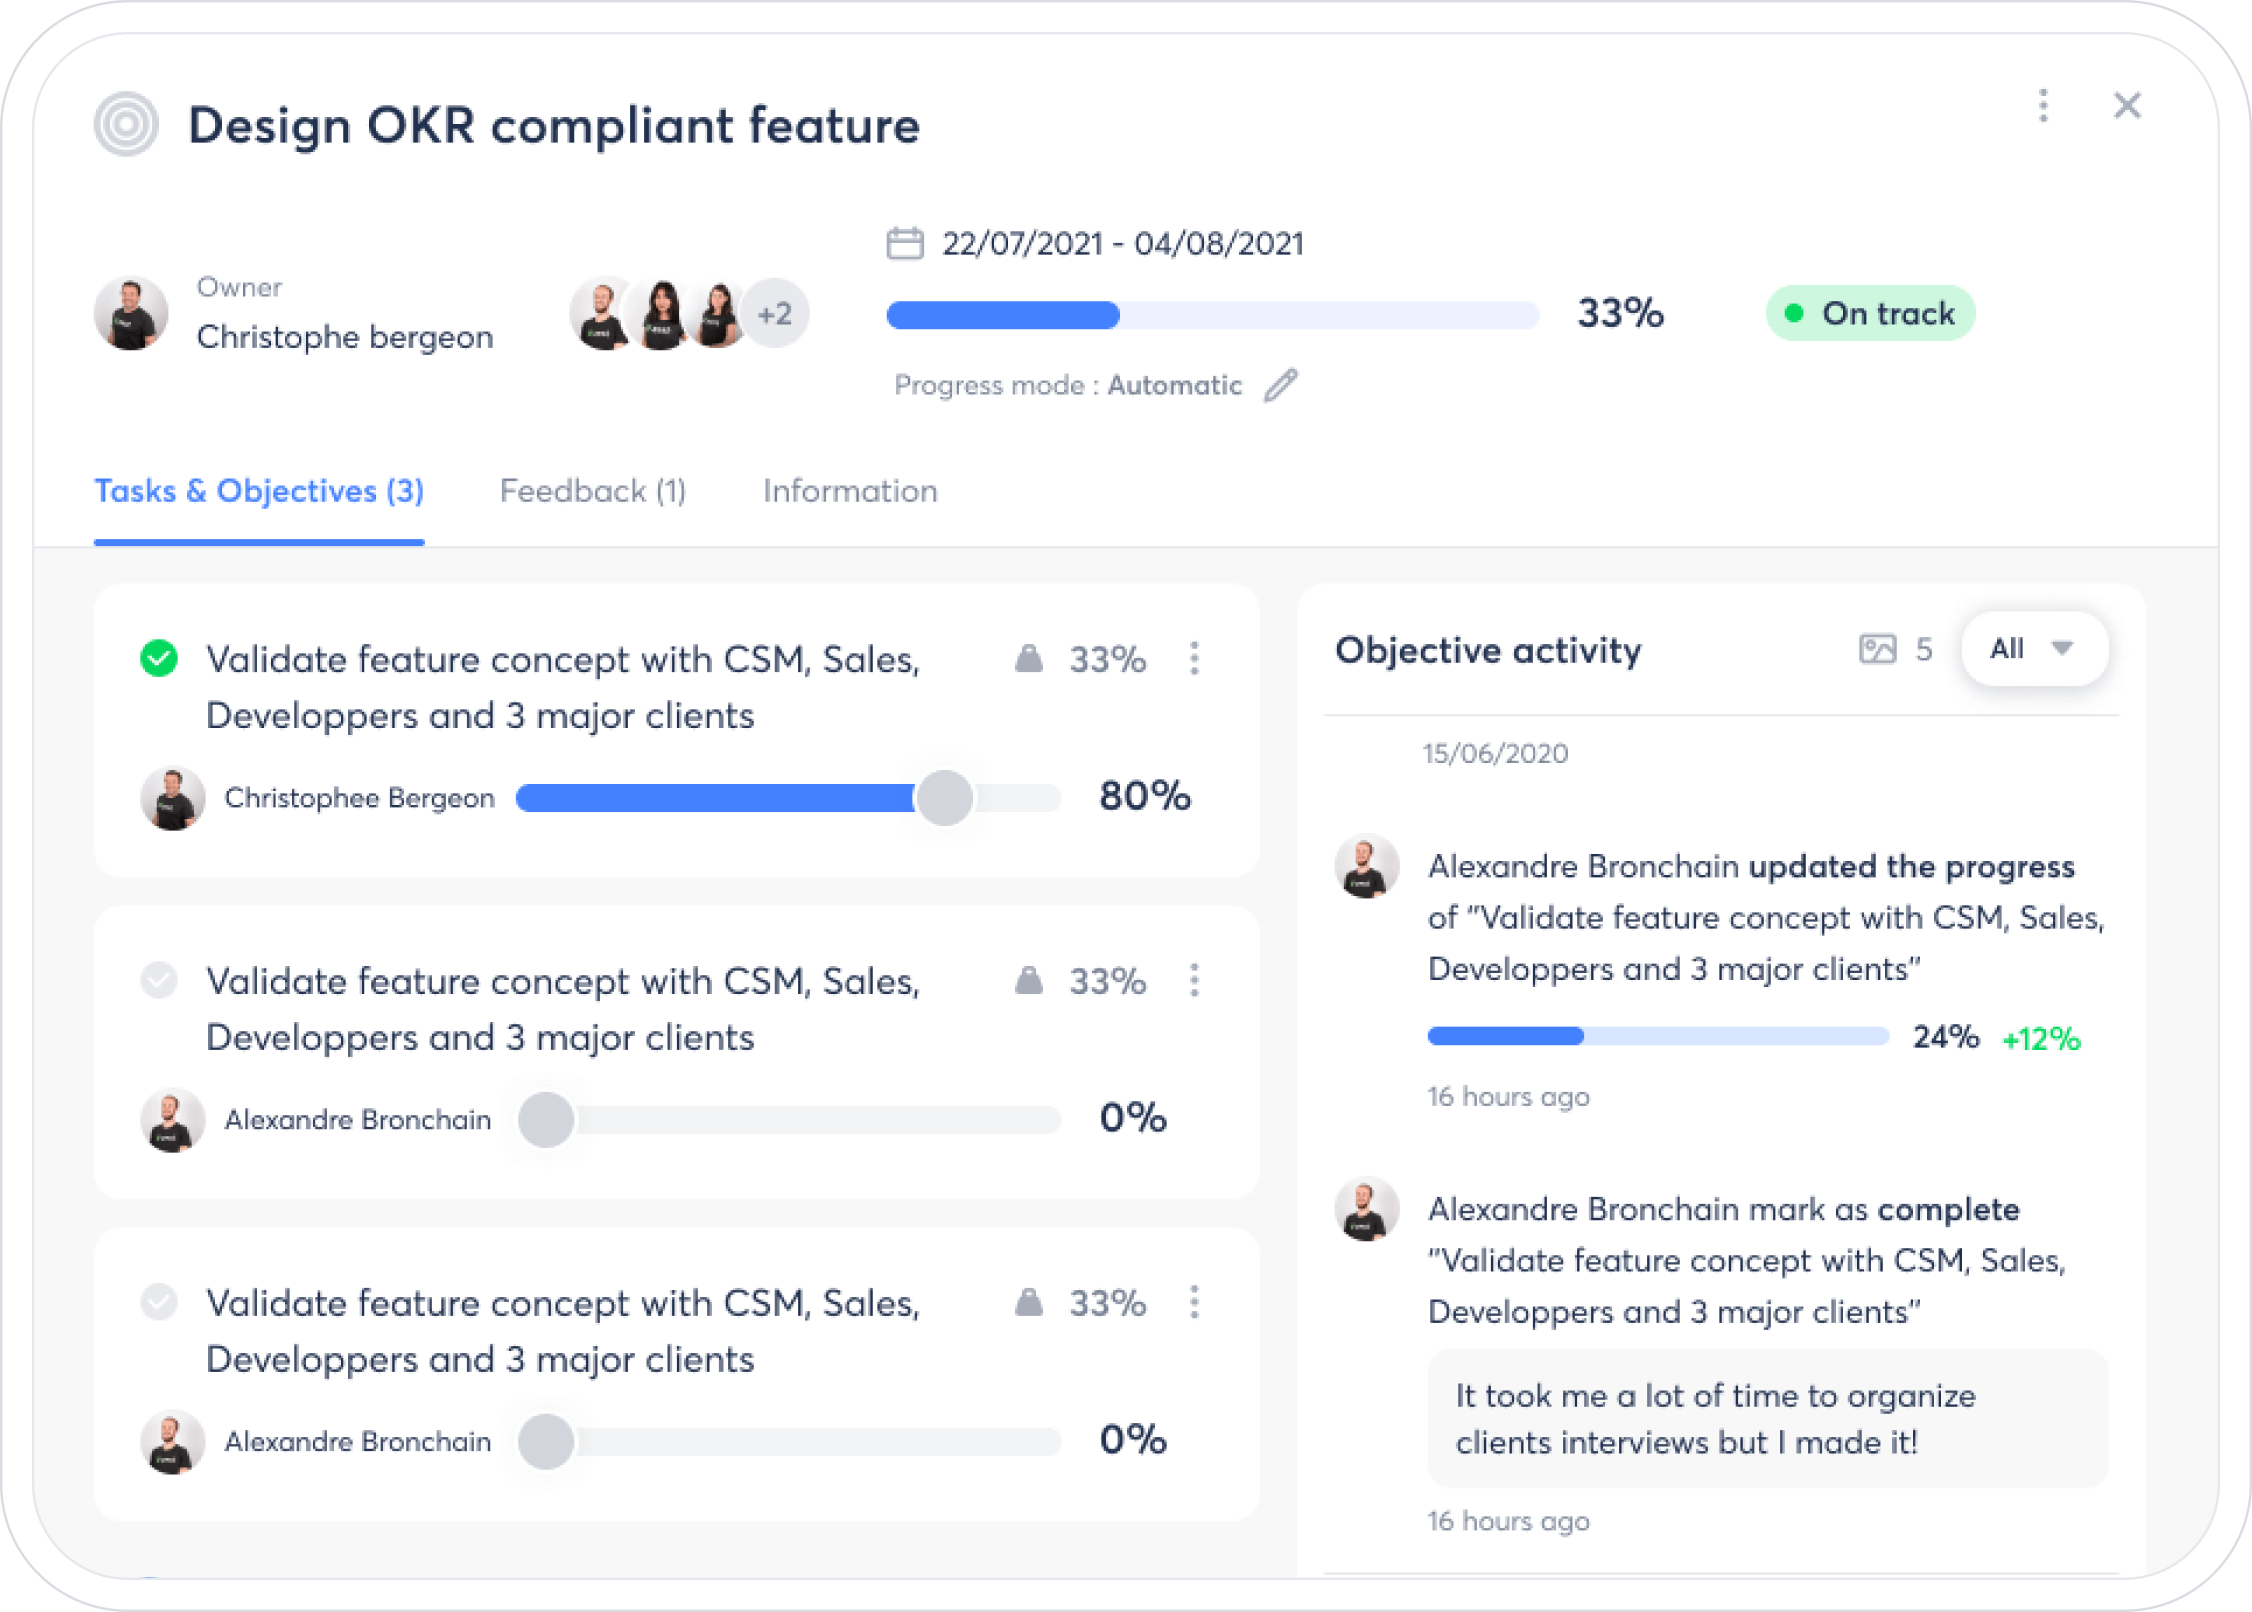Open the second task's three-dot menu
2252x1612 pixels.
point(1194,981)
